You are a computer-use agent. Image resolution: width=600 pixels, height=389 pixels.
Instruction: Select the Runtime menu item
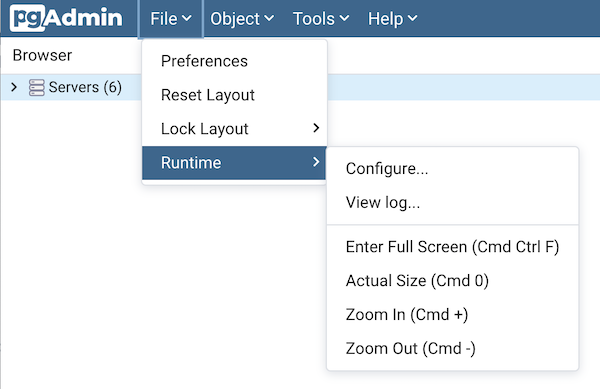point(234,163)
